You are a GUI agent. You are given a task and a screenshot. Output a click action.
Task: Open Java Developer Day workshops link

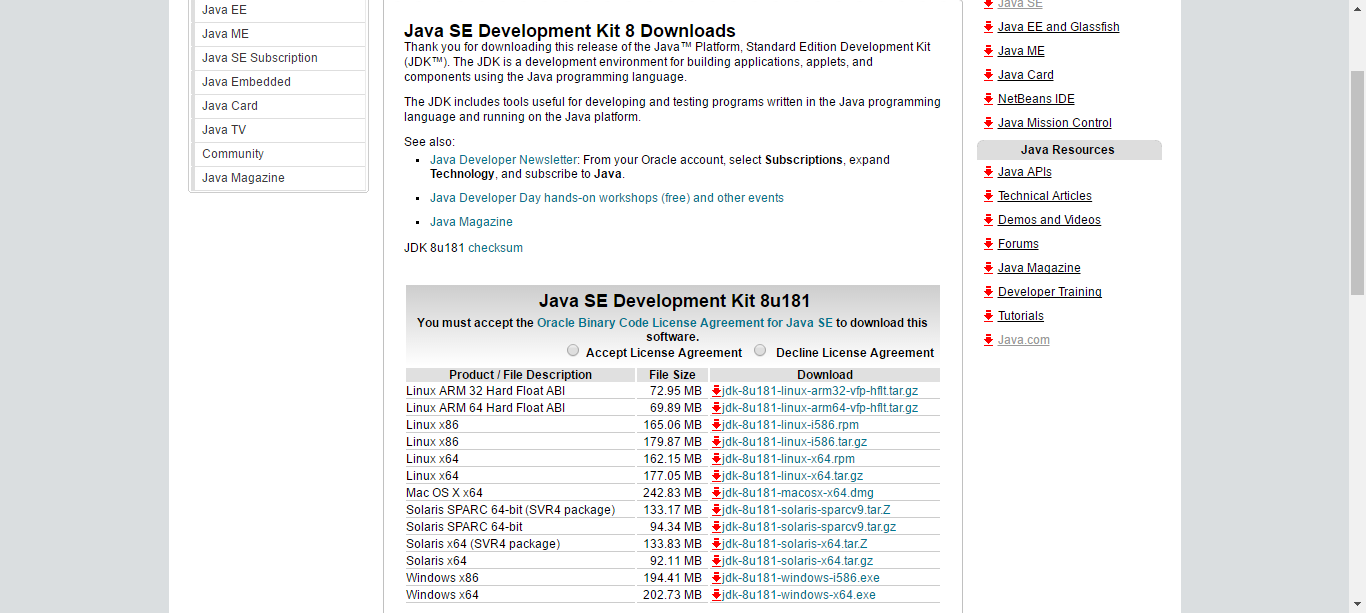coord(606,198)
